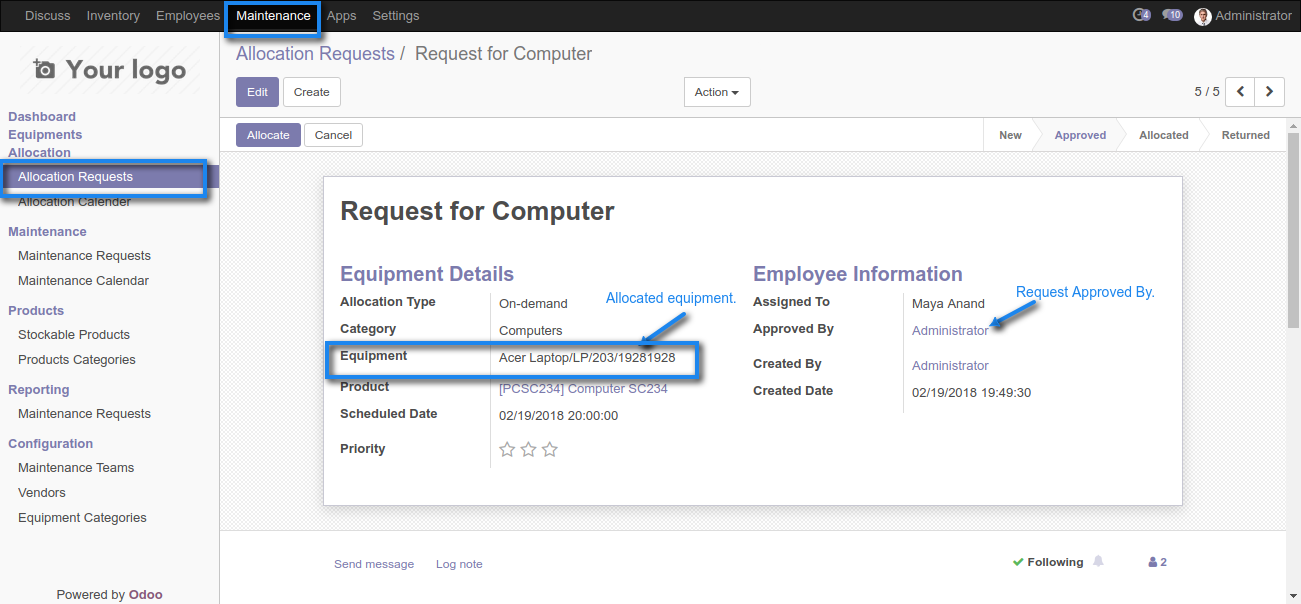Viewport: 1301px width, 604px height.
Task: Open Maintenance Teams in the sidebar
Action: pyautogui.click(x=76, y=468)
